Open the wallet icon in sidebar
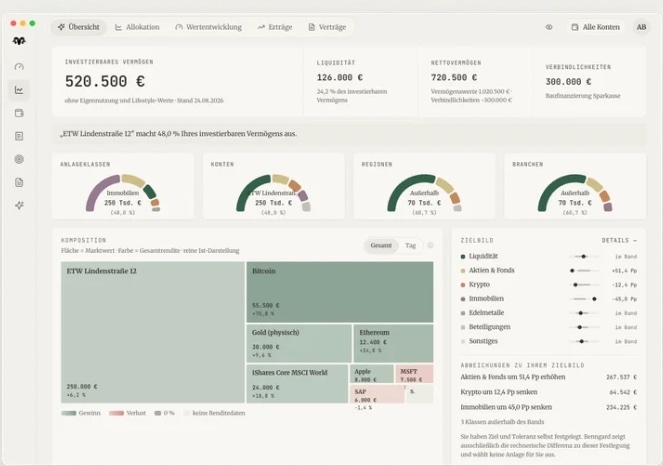This screenshot has width=663, height=466. tap(19, 113)
